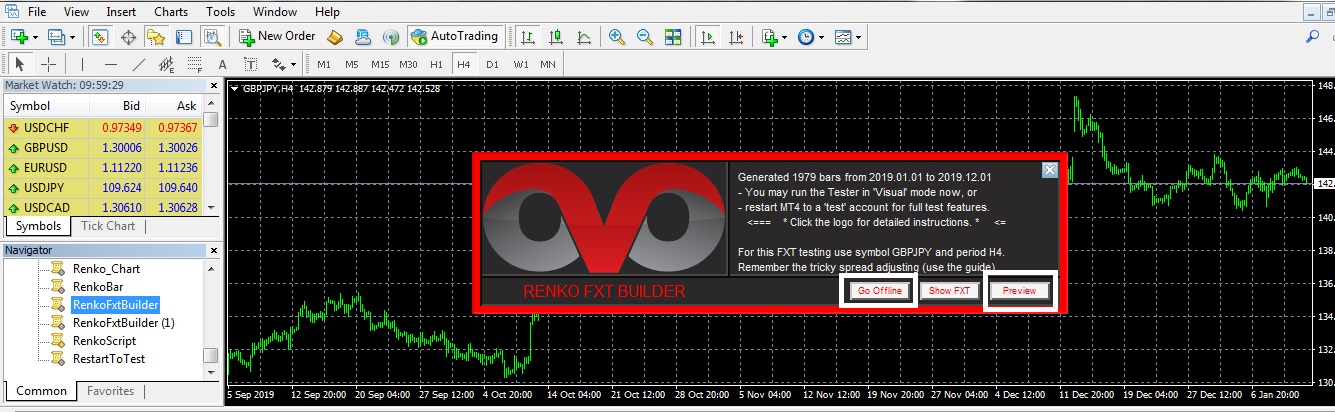Select the D1 timeframe

coord(492,64)
